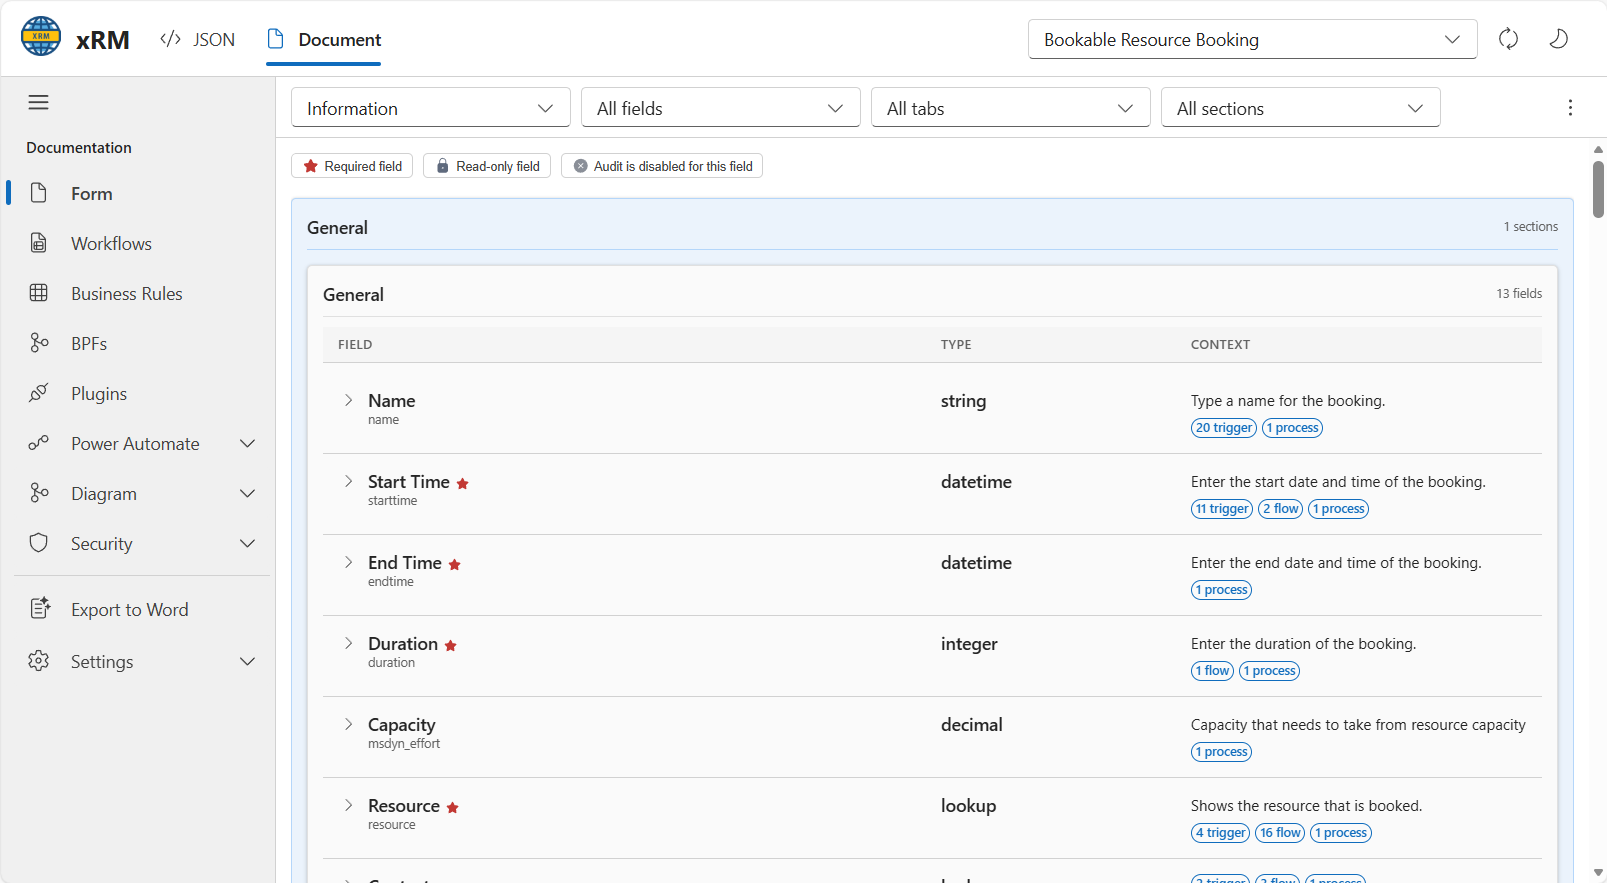Expand the Duration field row
Image resolution: width=1607 pixels, height=883 pixels.
pos(348,643)
